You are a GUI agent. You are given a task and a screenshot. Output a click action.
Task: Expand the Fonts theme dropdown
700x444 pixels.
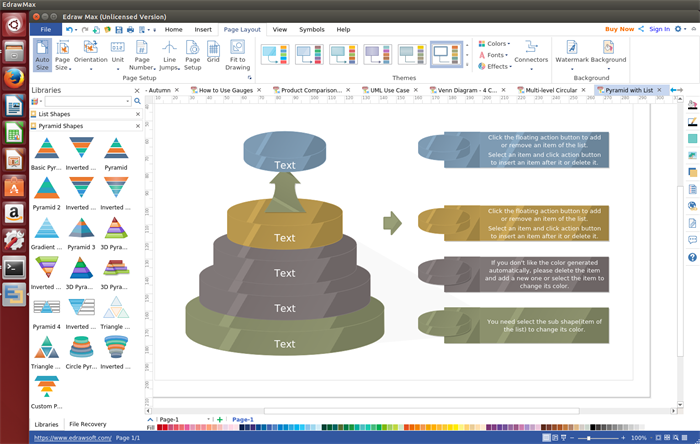(x=495, y=55)
